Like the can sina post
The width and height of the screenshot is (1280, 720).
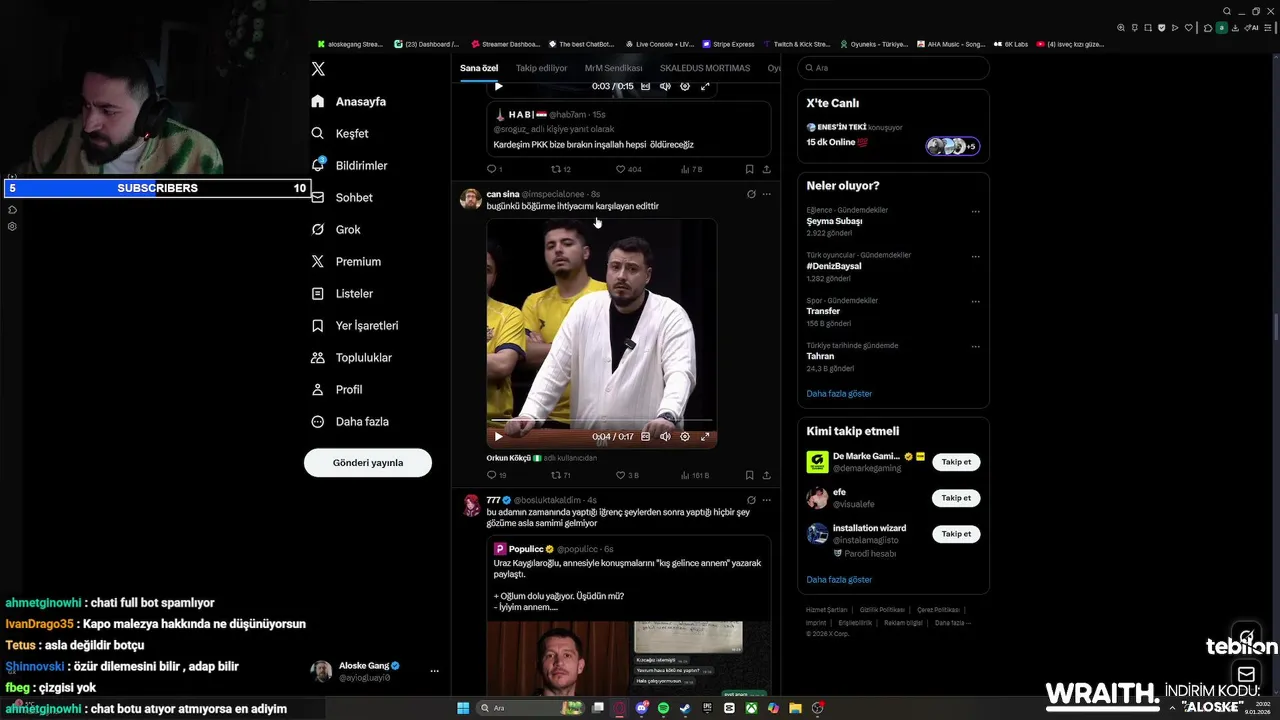click(627, 475)
